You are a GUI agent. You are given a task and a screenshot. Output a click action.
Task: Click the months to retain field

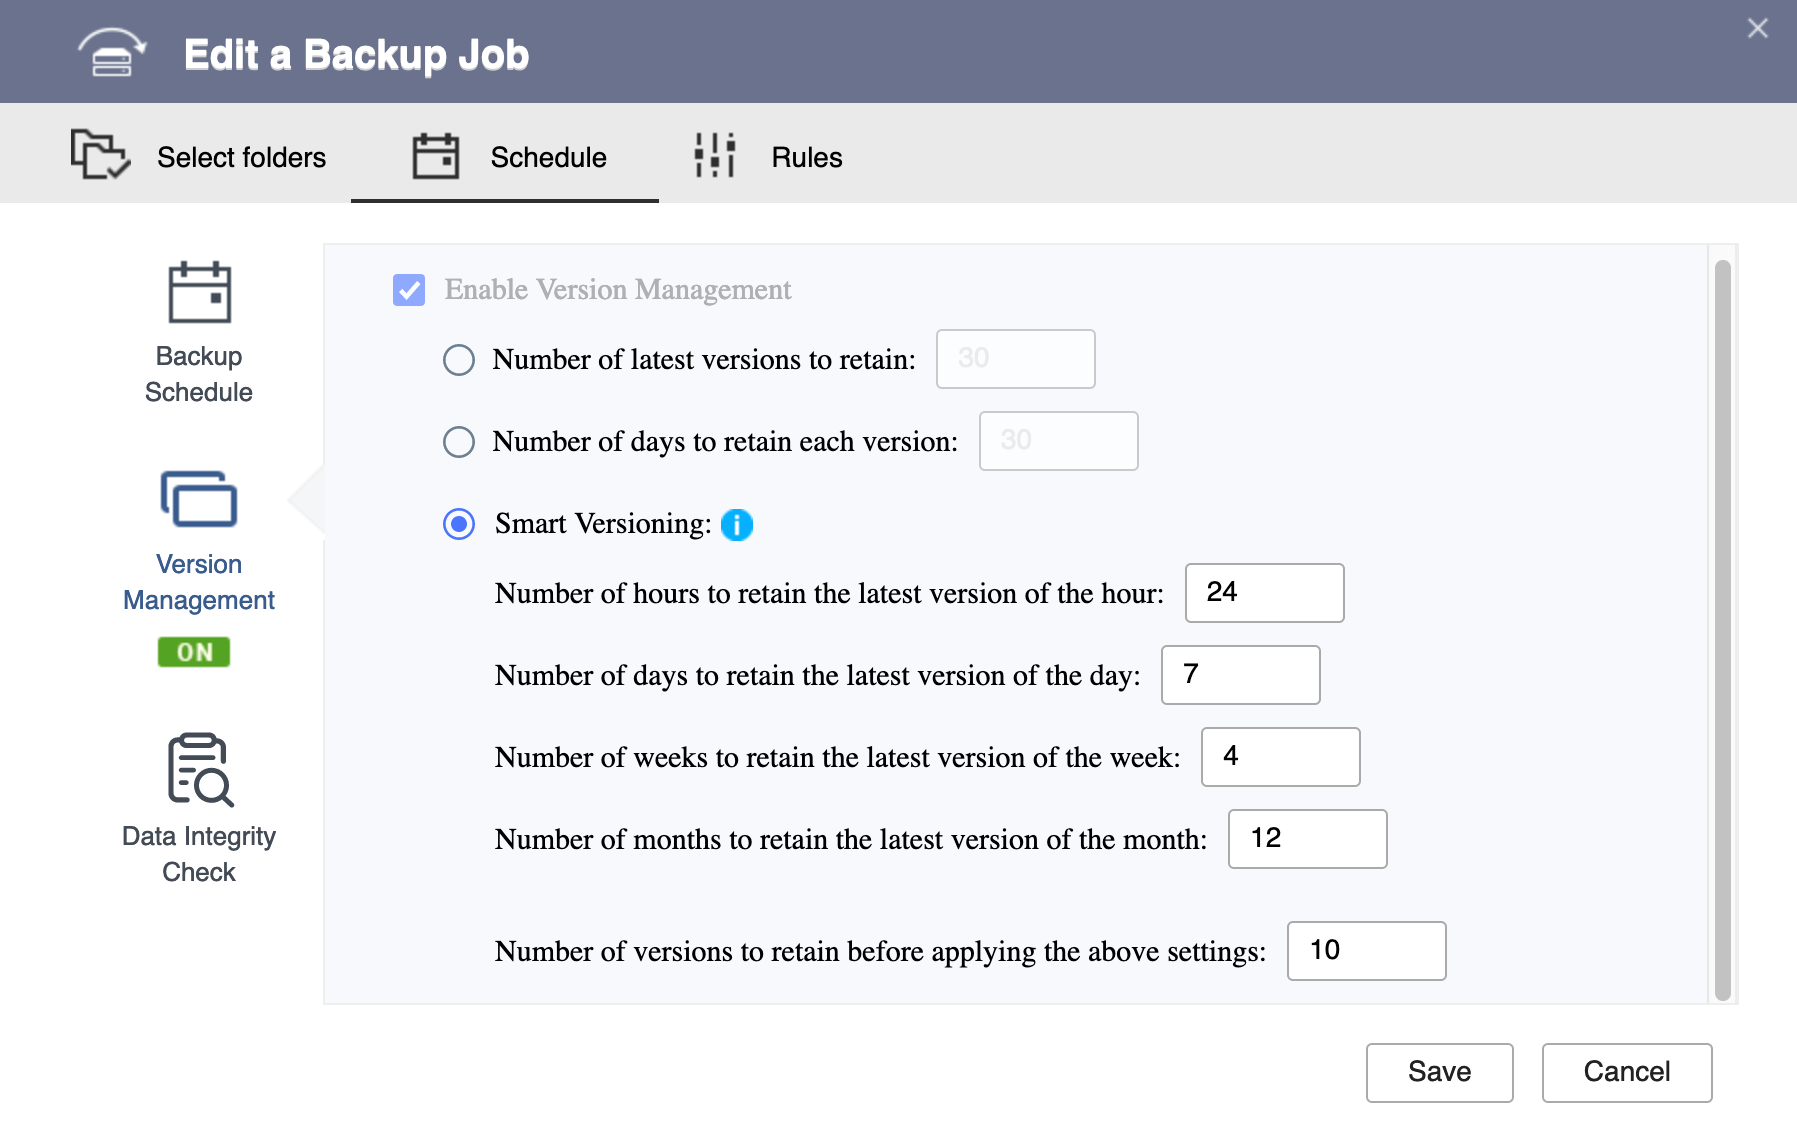(x=1307, y=839)
